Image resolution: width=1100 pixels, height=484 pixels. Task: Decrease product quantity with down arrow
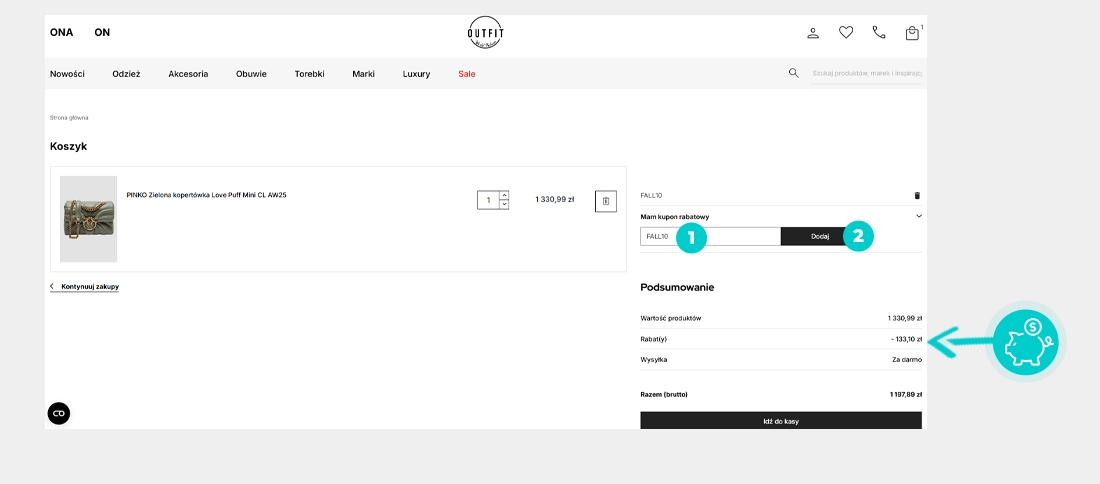pos(504,205)
